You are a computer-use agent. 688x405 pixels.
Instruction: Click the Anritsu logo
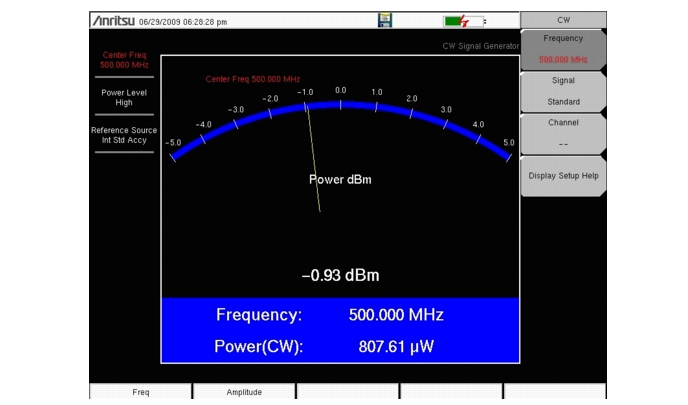[x=113, y=21]
